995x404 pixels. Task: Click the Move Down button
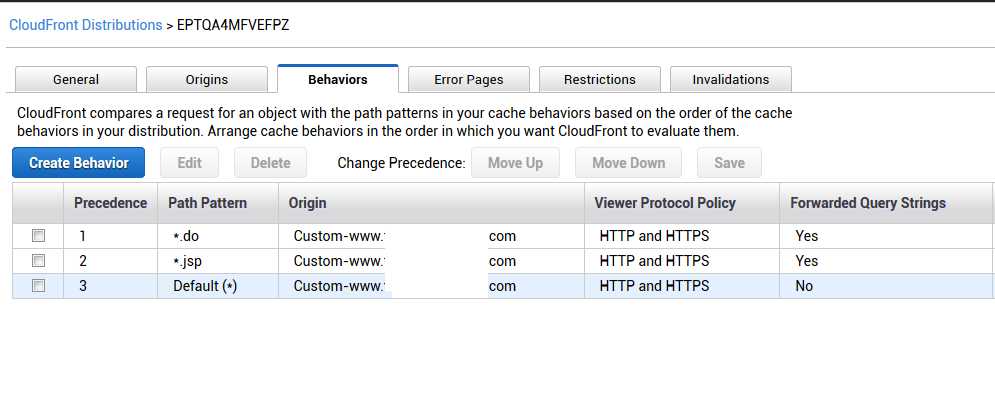pos(628,163)
